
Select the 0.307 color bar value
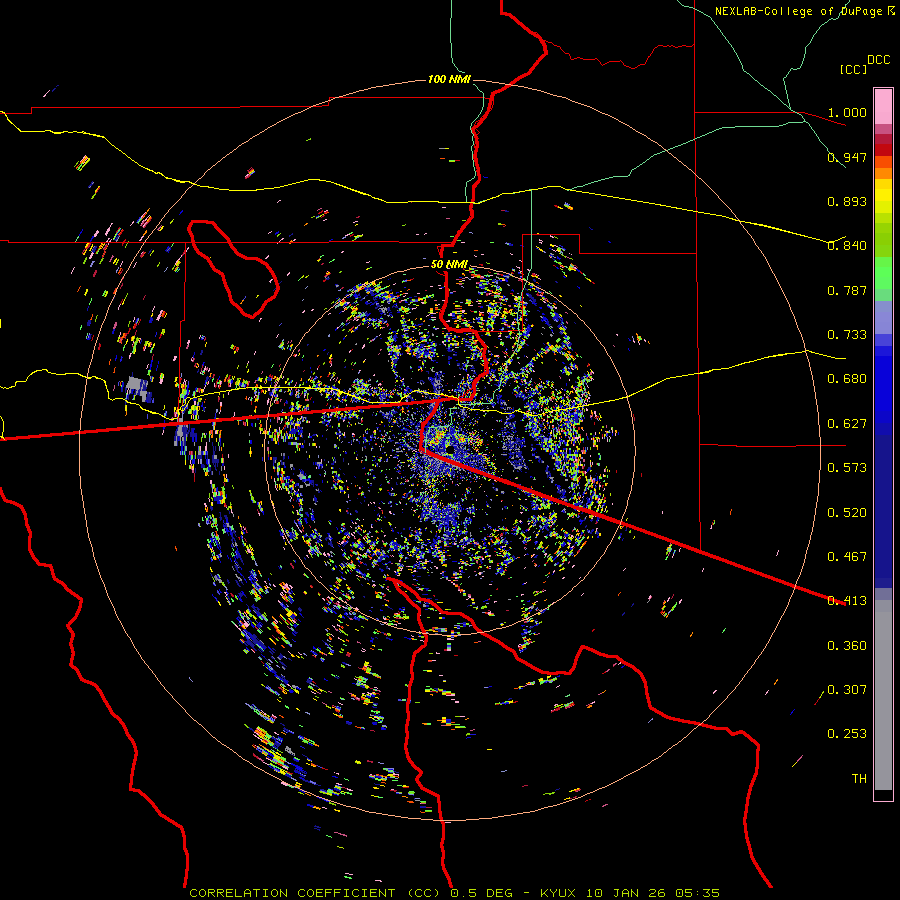[x=847, y=690]
